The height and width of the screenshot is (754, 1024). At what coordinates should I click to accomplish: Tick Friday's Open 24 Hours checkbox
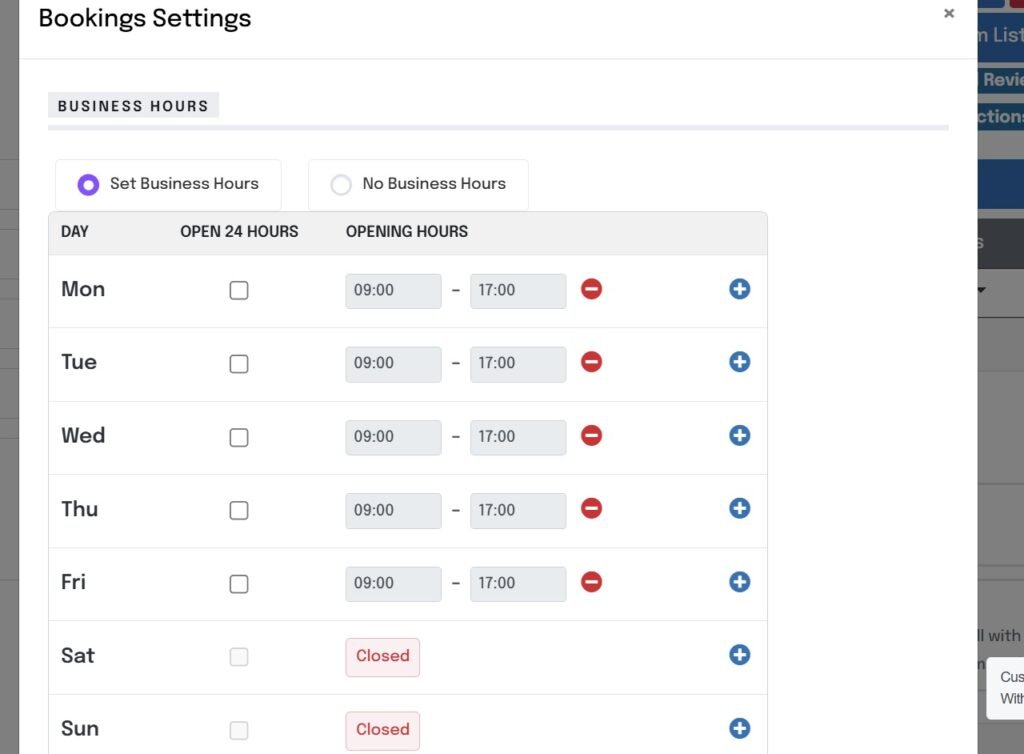[x=239, y=584]
